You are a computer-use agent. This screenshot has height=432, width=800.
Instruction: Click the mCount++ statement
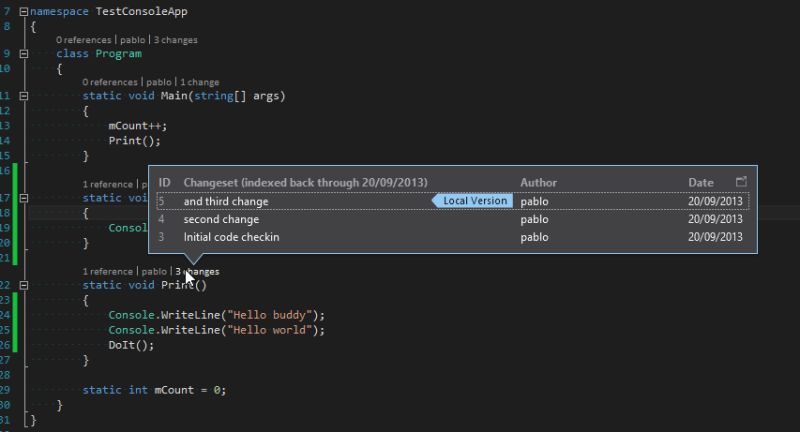pyautogui.click(x=138, y=125)
